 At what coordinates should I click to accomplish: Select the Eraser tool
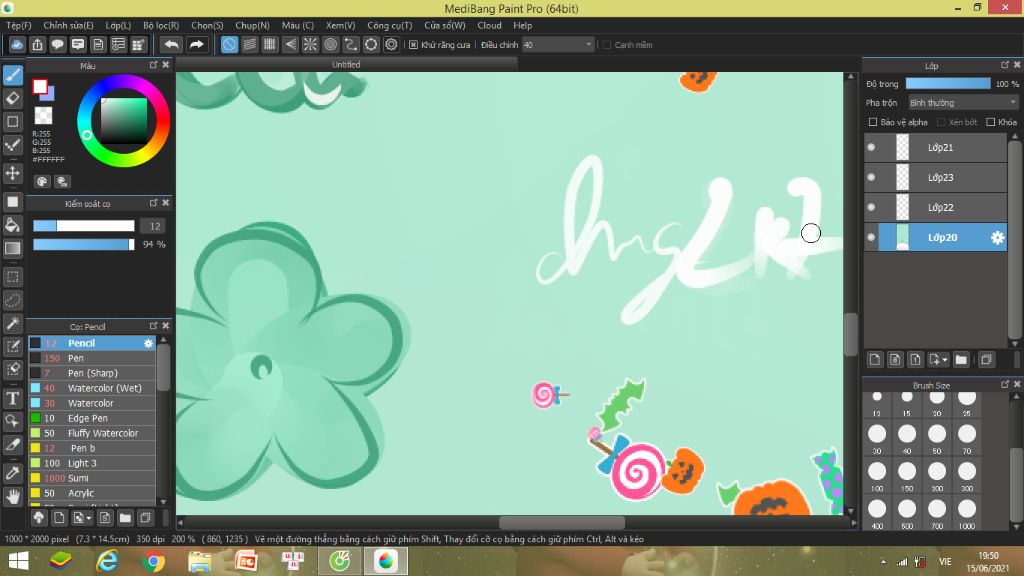(x=13, y=98)
